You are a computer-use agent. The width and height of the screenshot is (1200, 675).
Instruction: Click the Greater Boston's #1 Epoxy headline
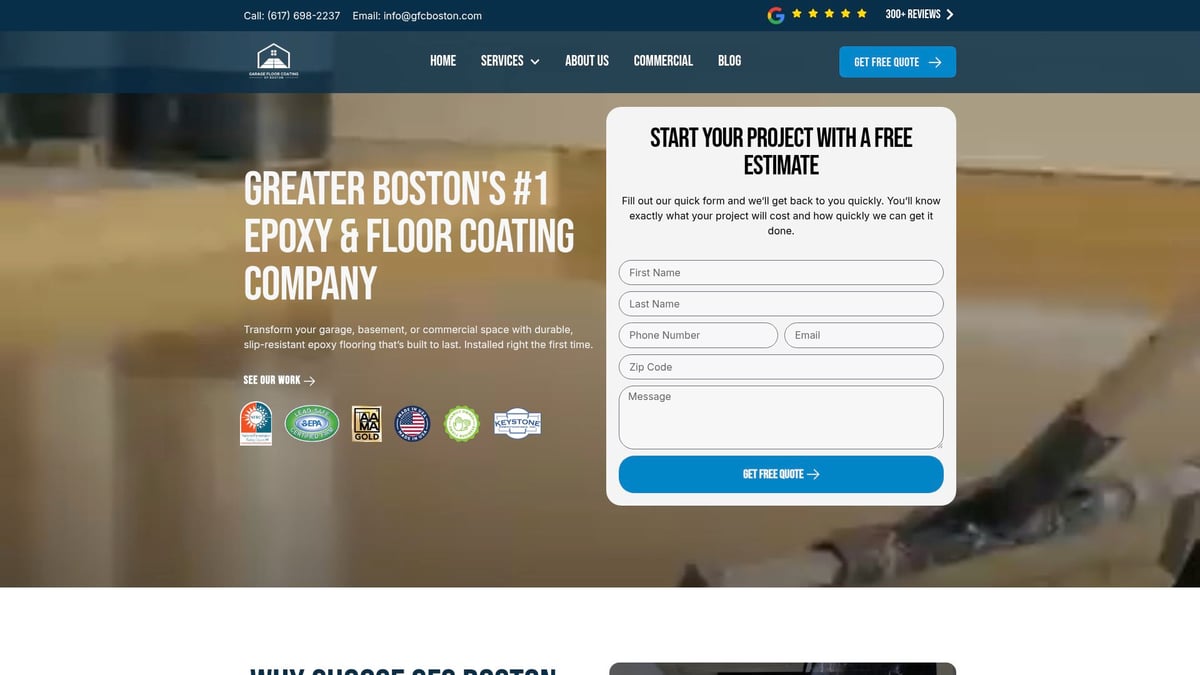coord(409,236)
